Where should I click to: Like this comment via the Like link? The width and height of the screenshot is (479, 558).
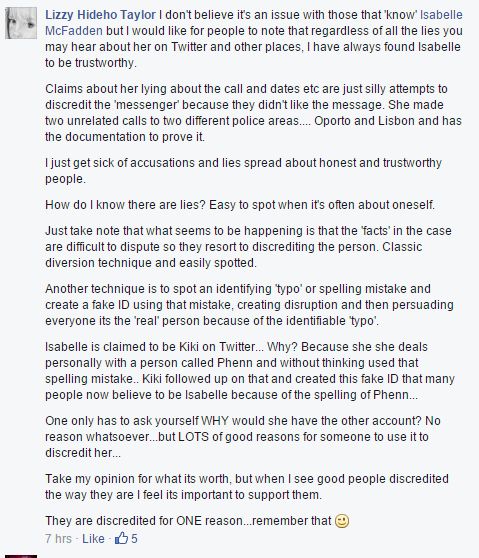point(93,538)
